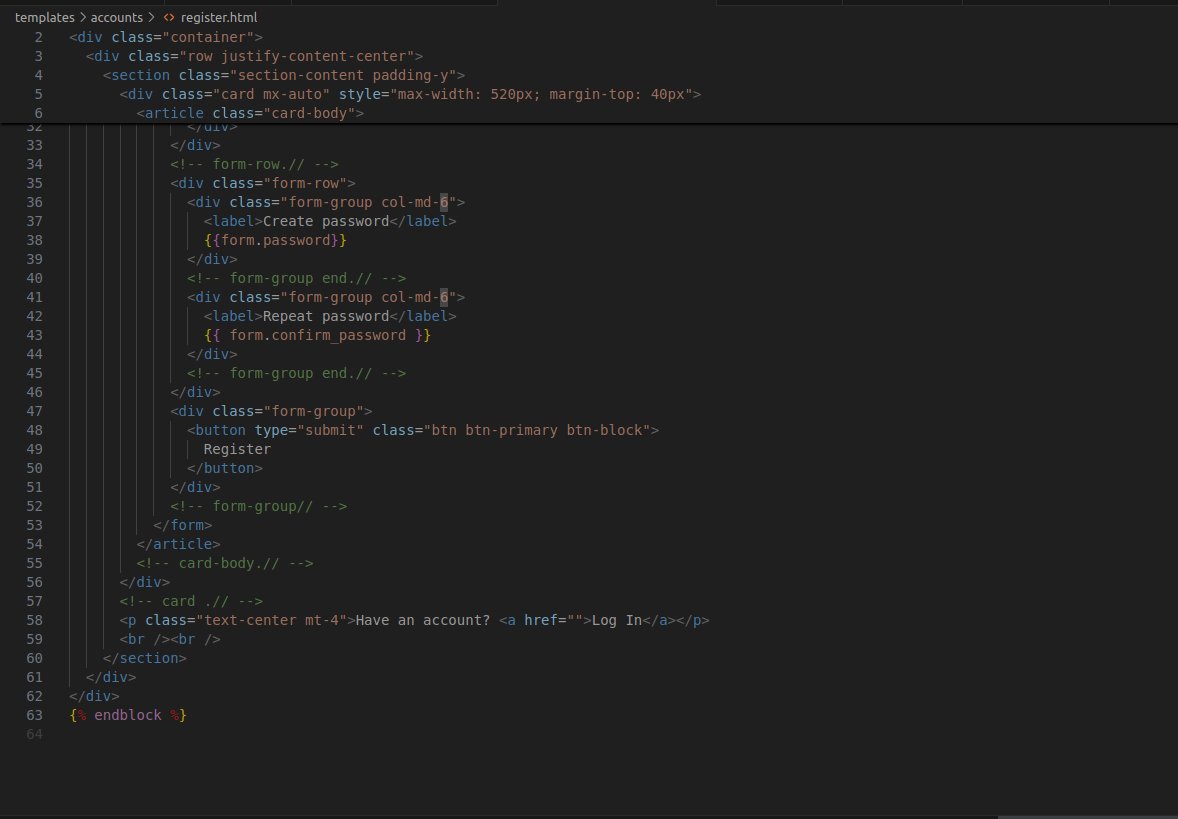Click the chevron after templates in breadcrumb
1178x819 pixels.
(83, 17)
